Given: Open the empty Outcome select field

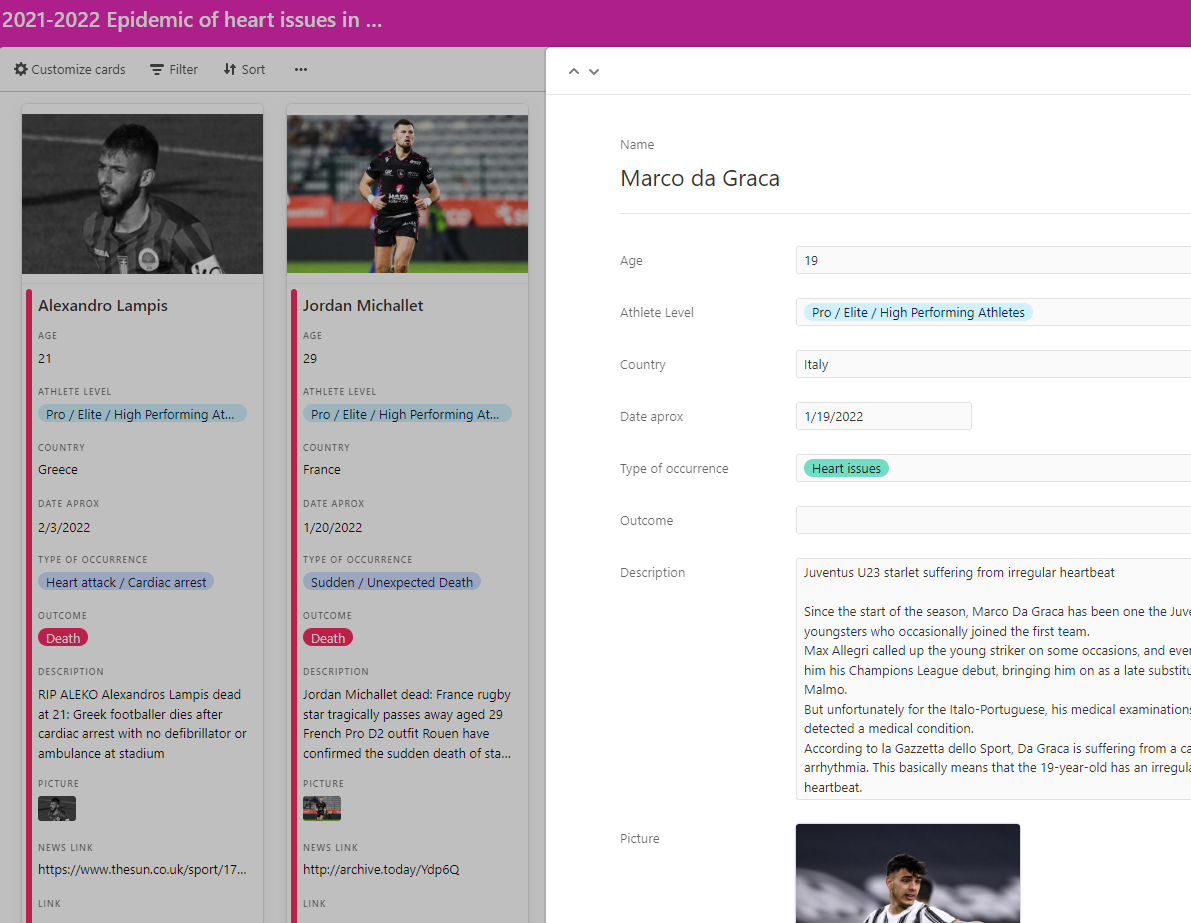Looking at the screenshot, I should pos(993,520).
